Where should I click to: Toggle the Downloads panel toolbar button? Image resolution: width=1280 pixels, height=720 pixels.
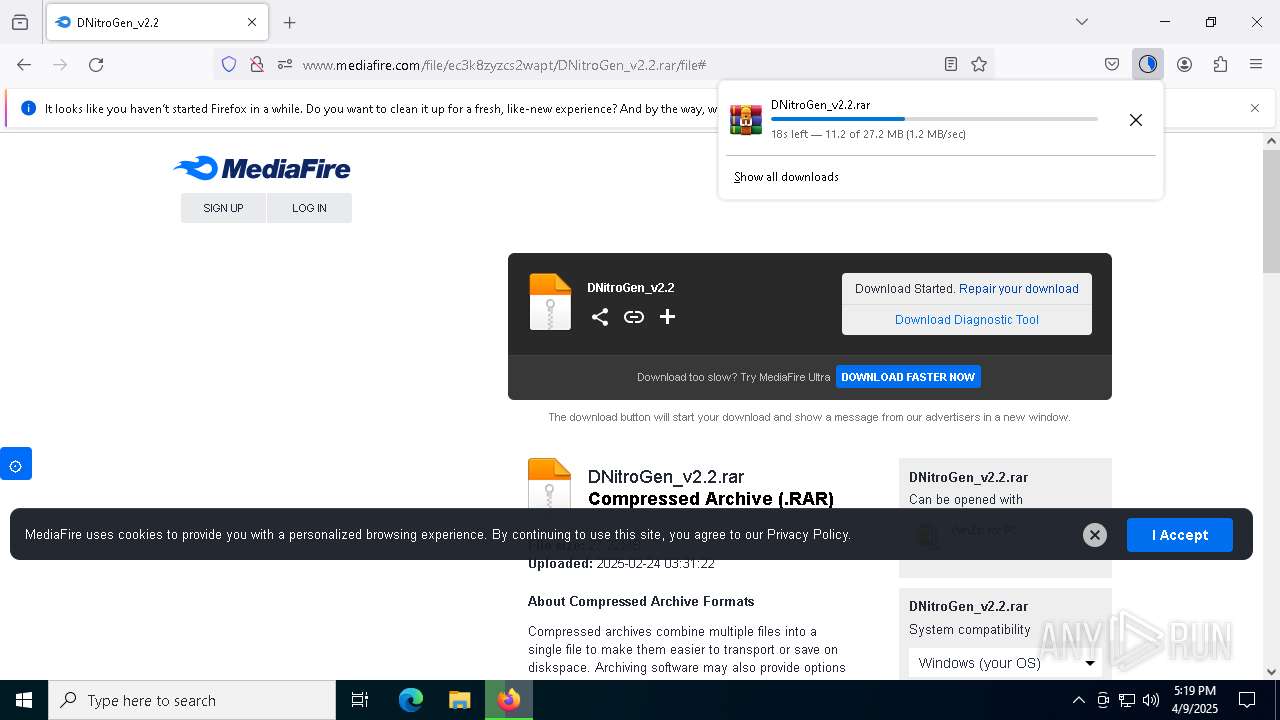[1148, 64]
